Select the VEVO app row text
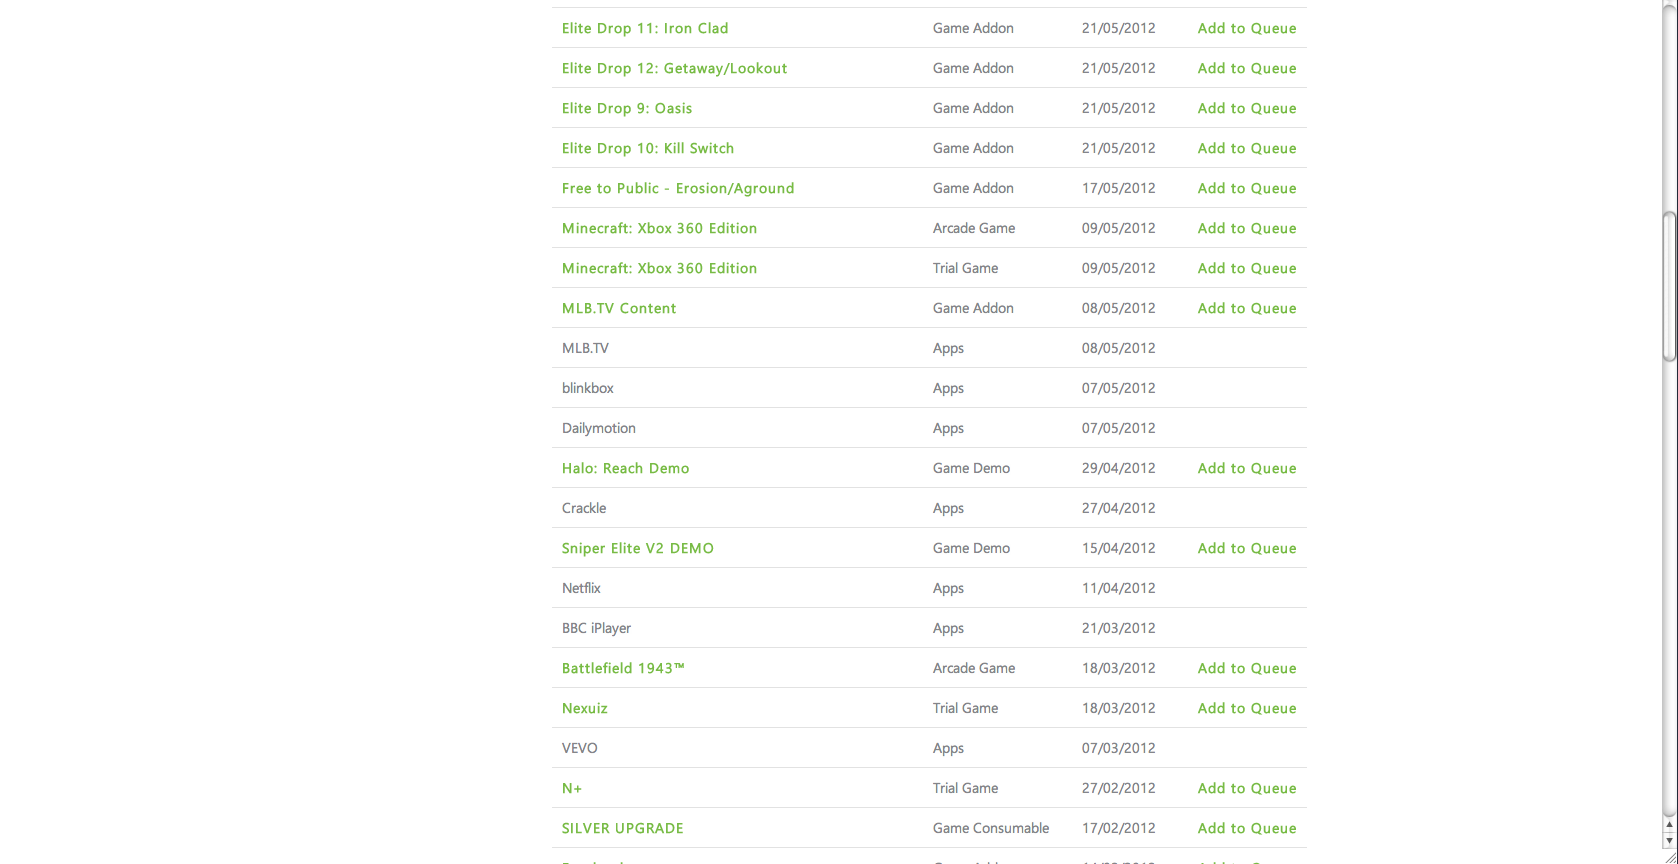This screenshot has height=864, width=1678. point(580,748)
